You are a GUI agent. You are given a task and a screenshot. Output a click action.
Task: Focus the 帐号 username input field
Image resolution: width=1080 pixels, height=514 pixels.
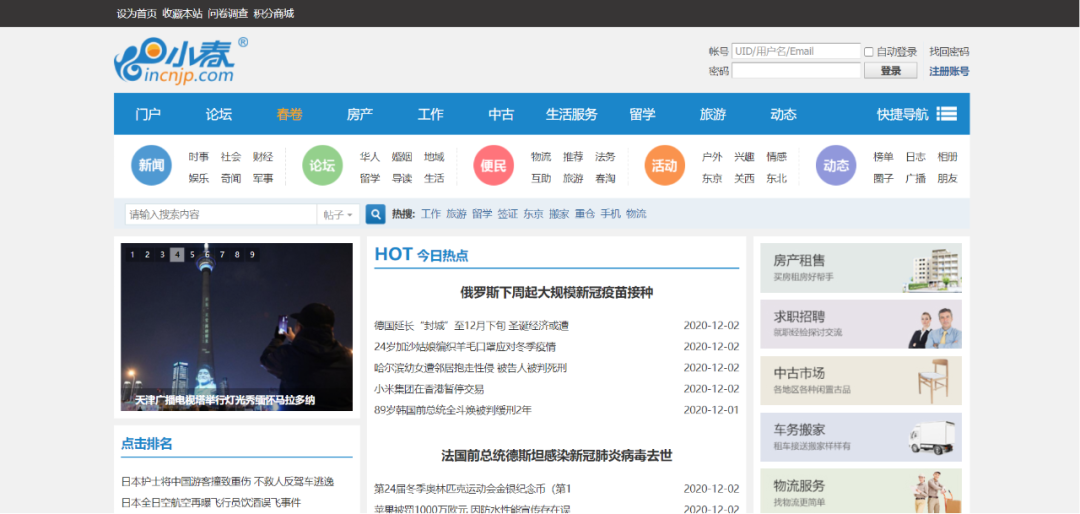(796, 51)
